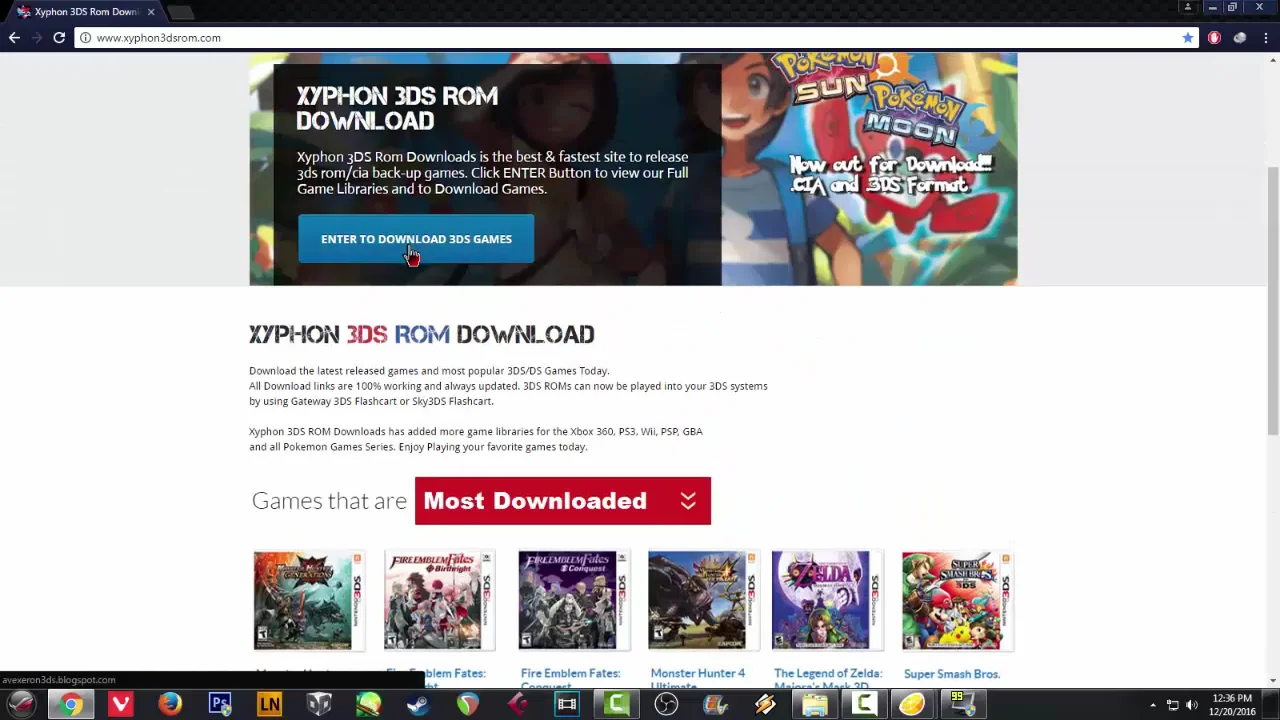Click the Fire Emblem Fates: Conquest link

tap(570, 678)
